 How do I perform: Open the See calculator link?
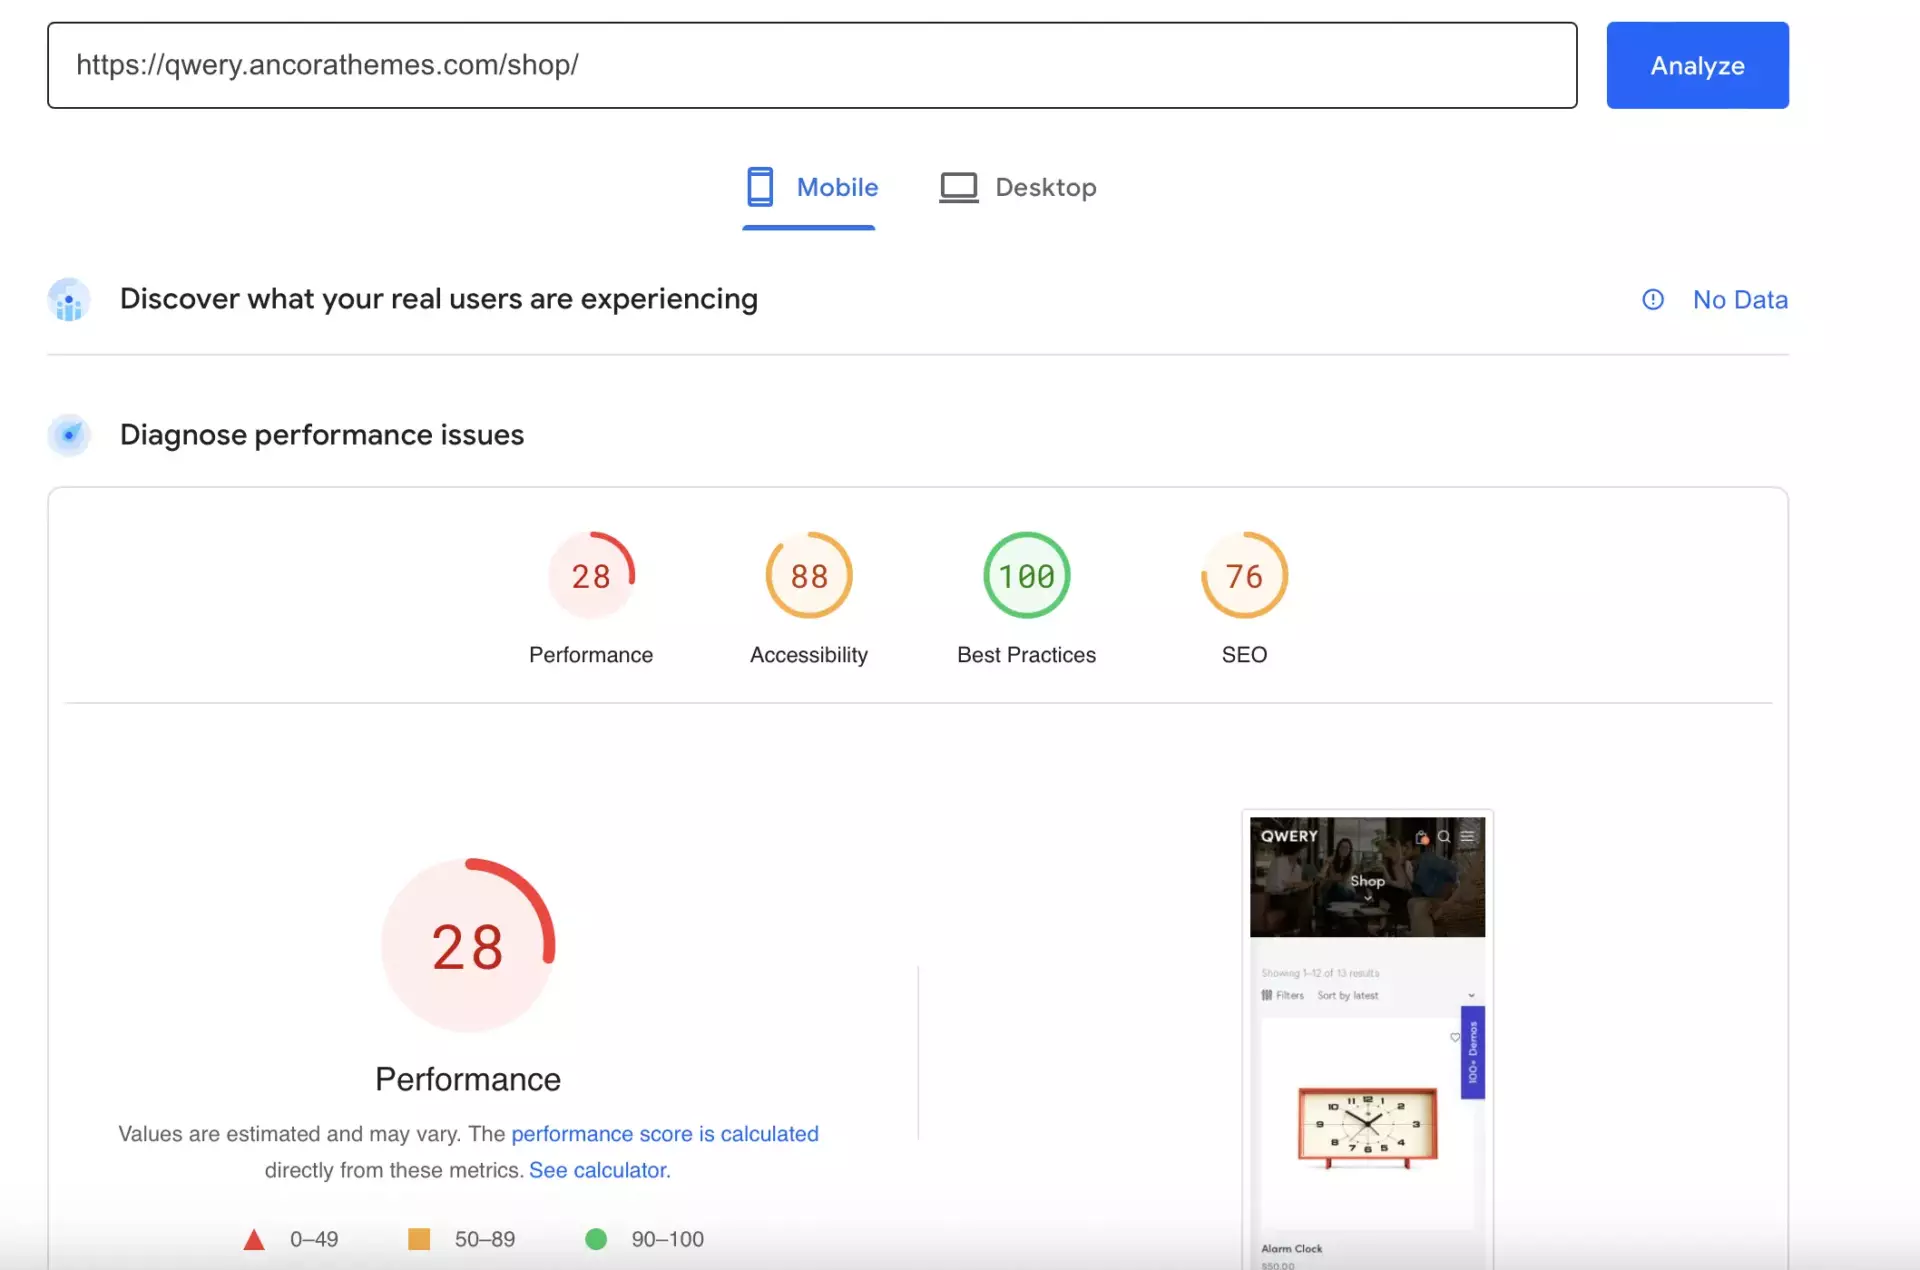coord(599,1170)
